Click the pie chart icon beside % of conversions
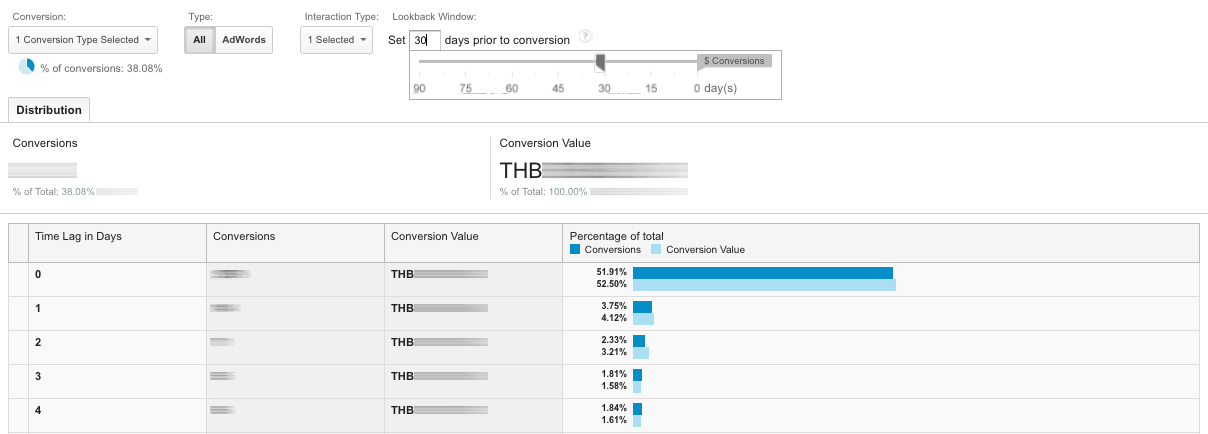The height and width of the screenshot is (434, 1208). (26, 66)
